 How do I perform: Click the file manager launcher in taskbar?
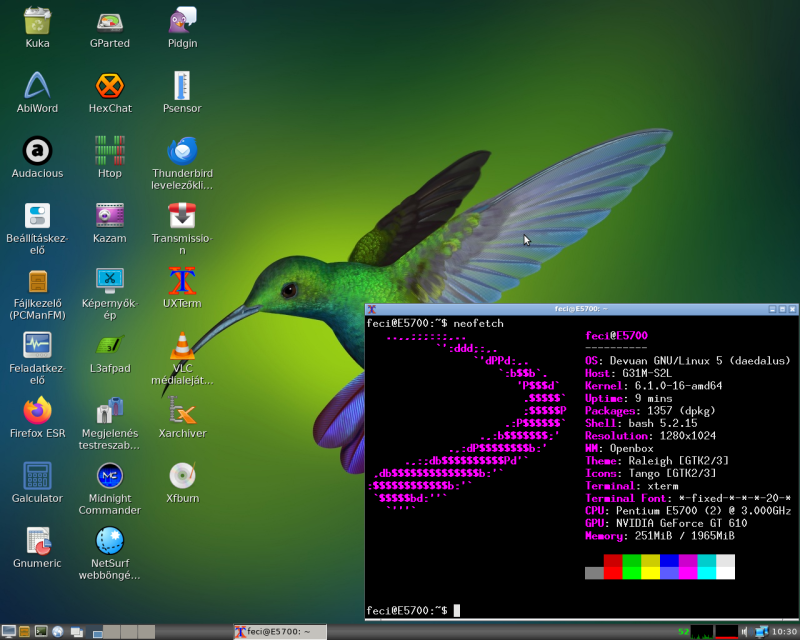point(24,632)
